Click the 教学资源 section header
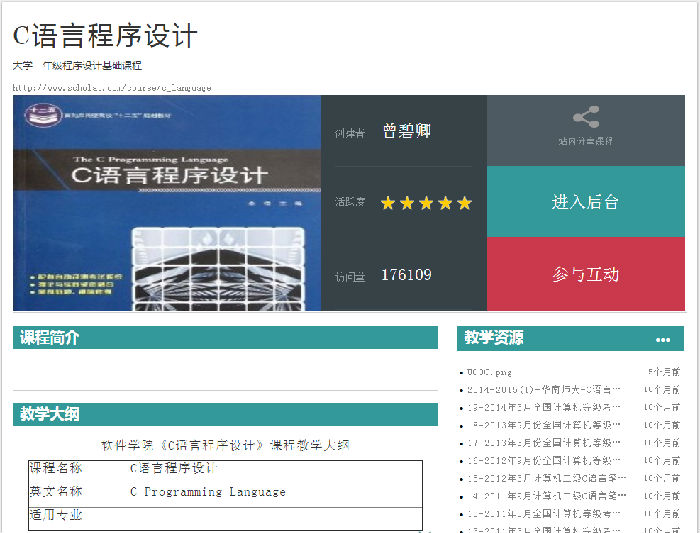 pyautogui.click(x=494, y=338)
